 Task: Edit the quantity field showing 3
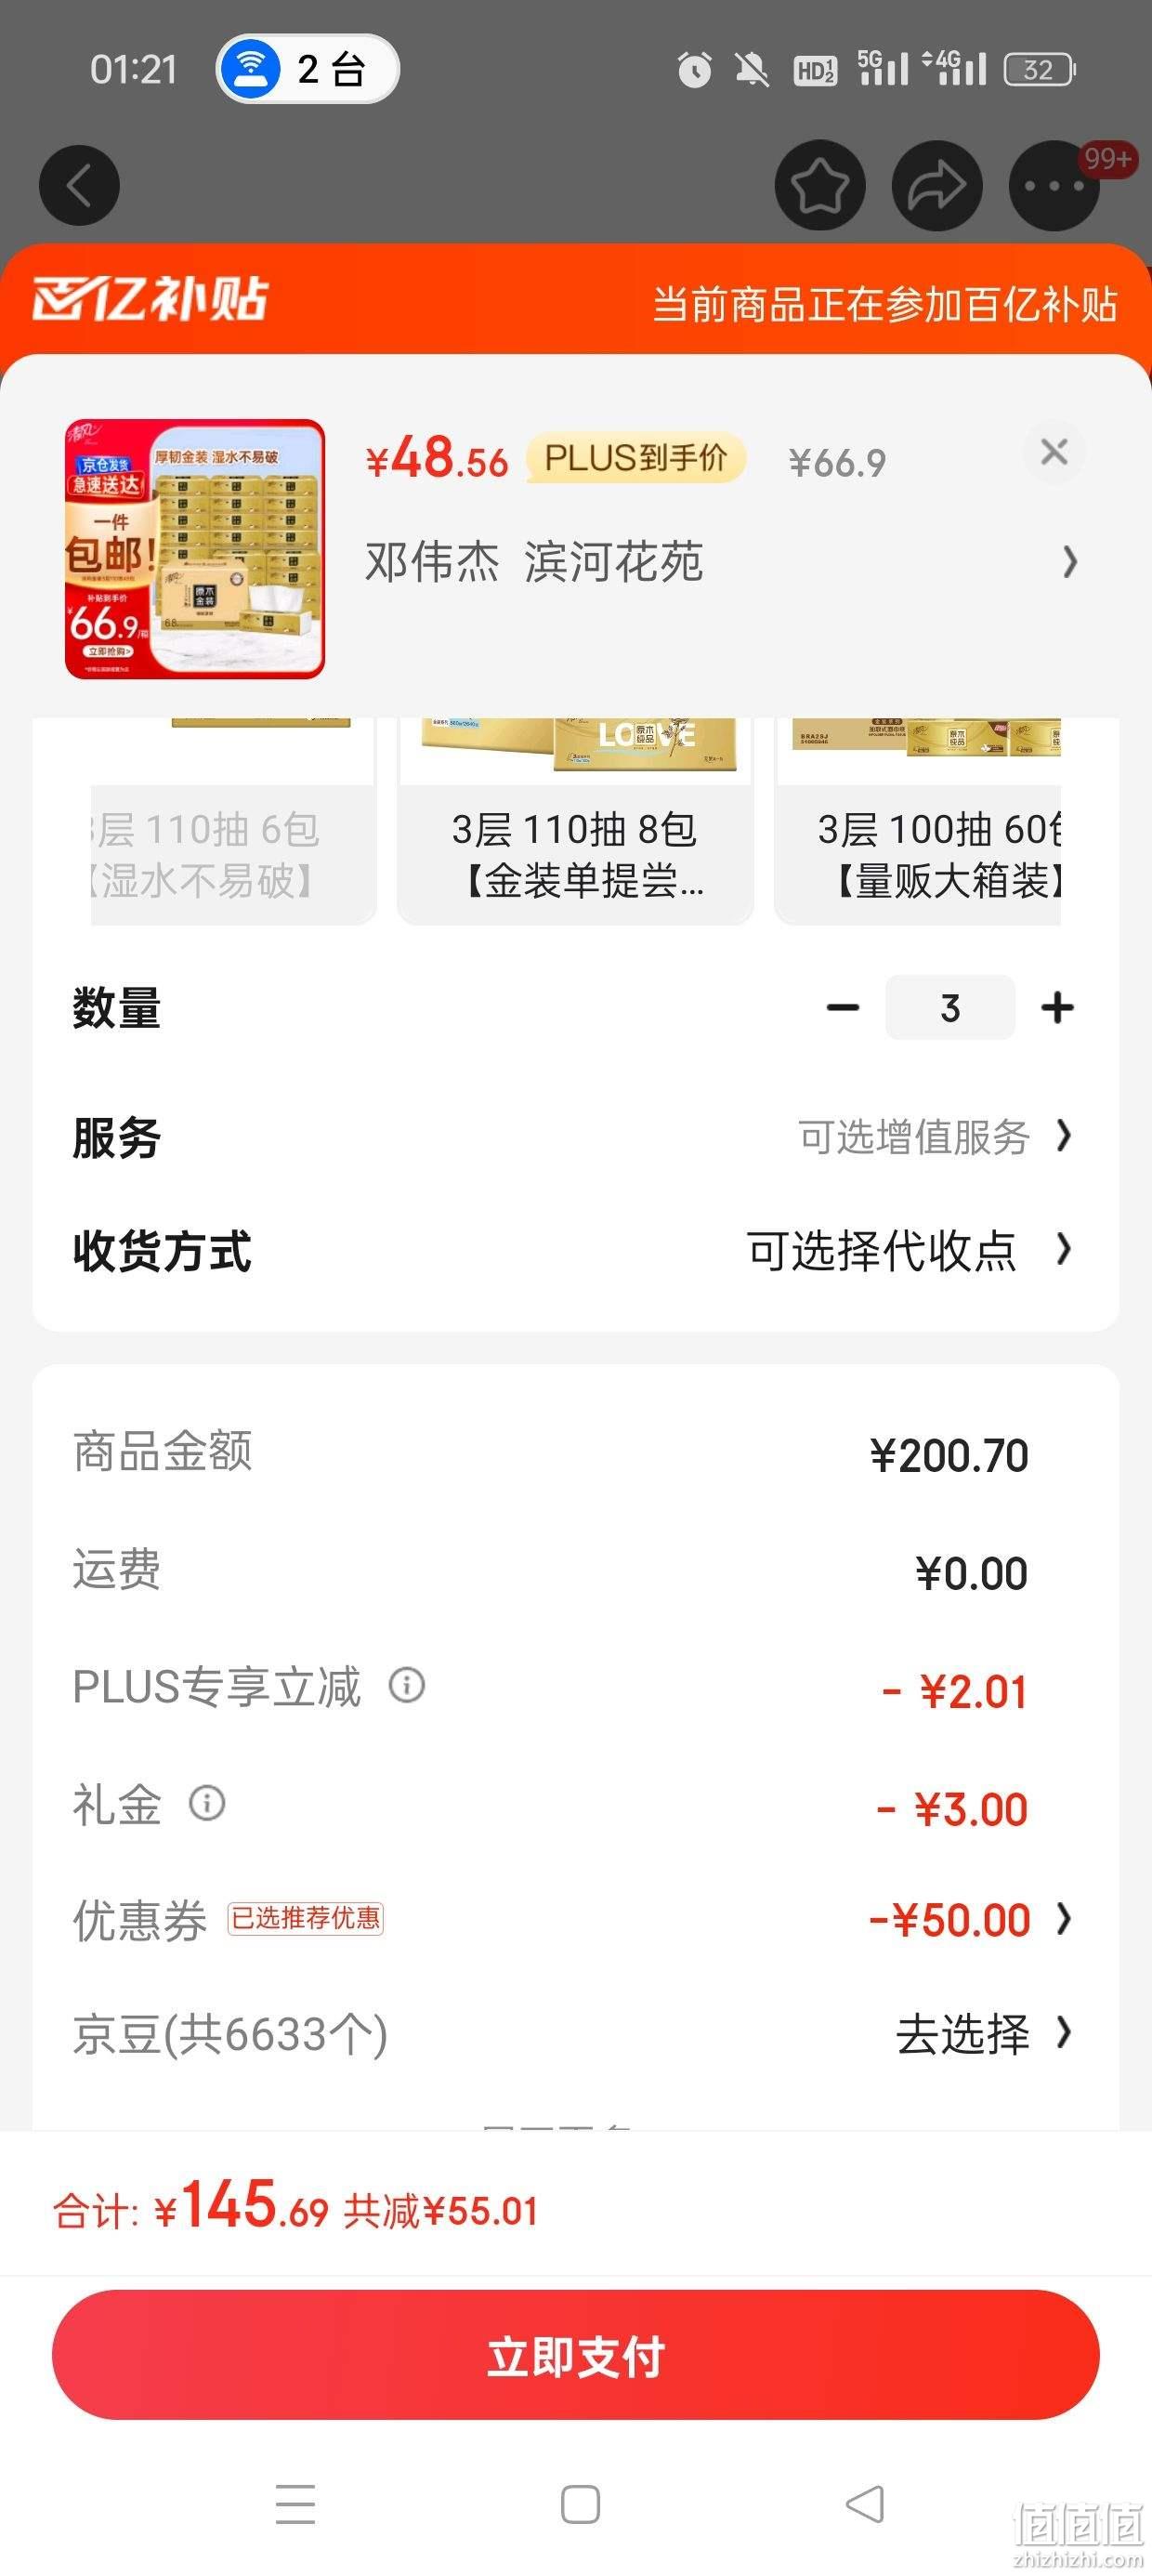coord(950,1007)
